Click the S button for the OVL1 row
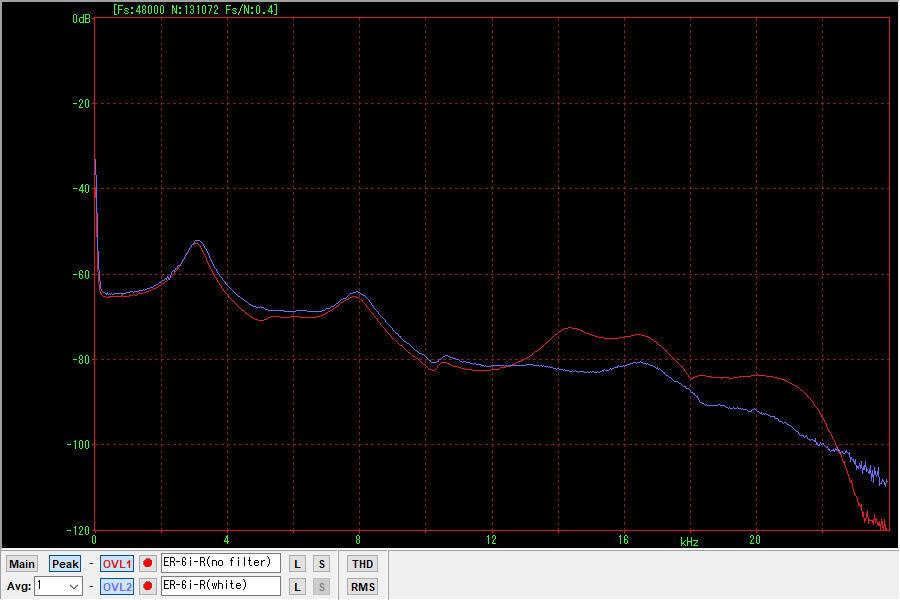Image resolution: width=900 pixels, height=600 pixels. coord(321,564)
